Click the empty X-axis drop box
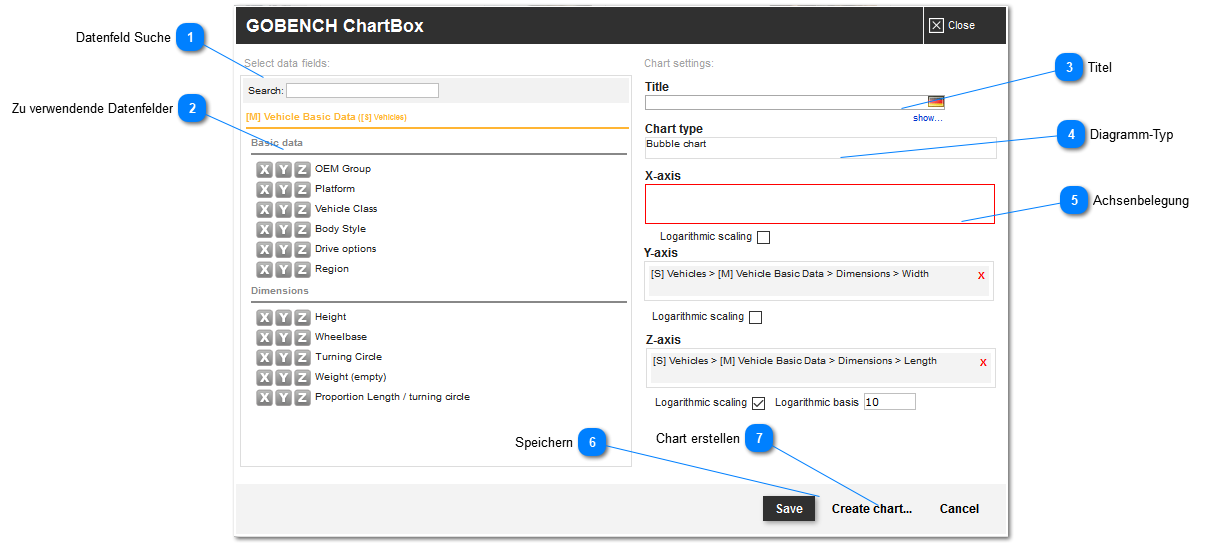The height and width of the screenshot is (546, 1205). coord(820,204)
